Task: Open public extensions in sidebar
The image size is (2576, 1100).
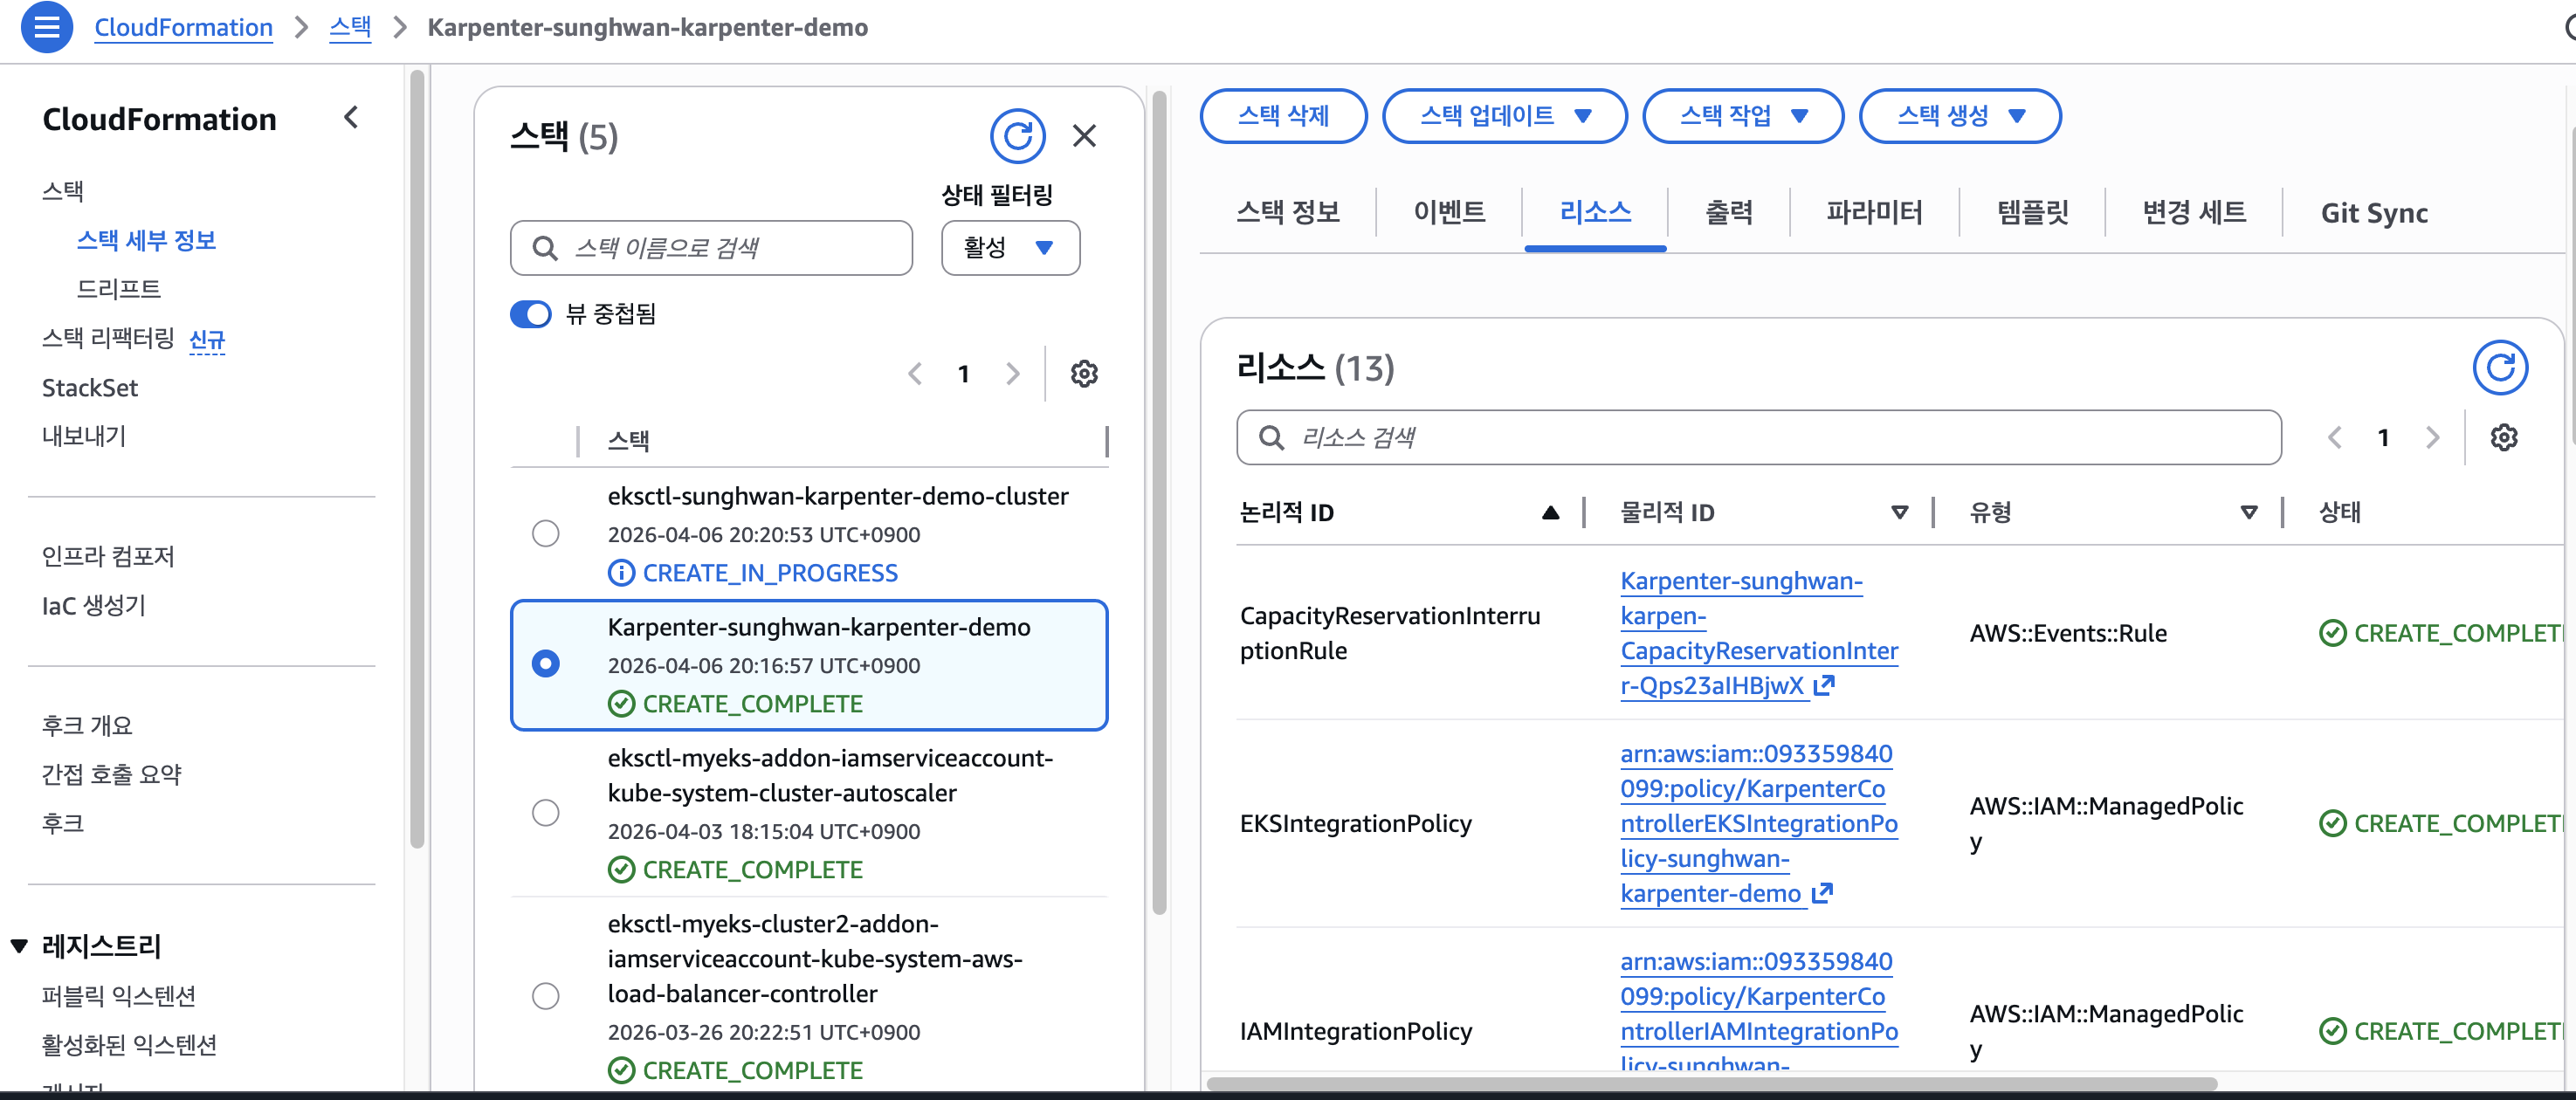Action: tap(118, 997)
